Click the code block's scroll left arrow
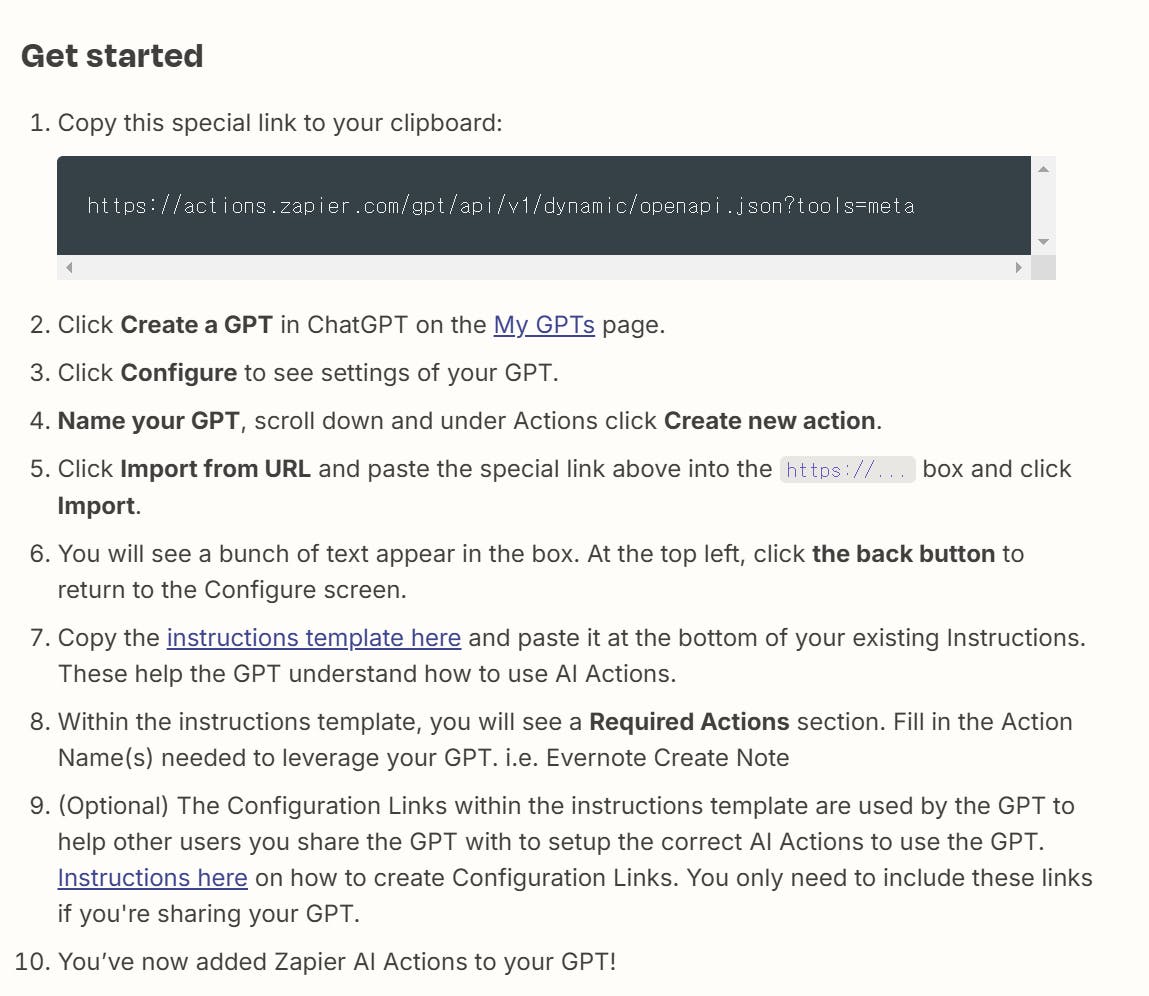1149x996 pixels. (x=69, y=267)
